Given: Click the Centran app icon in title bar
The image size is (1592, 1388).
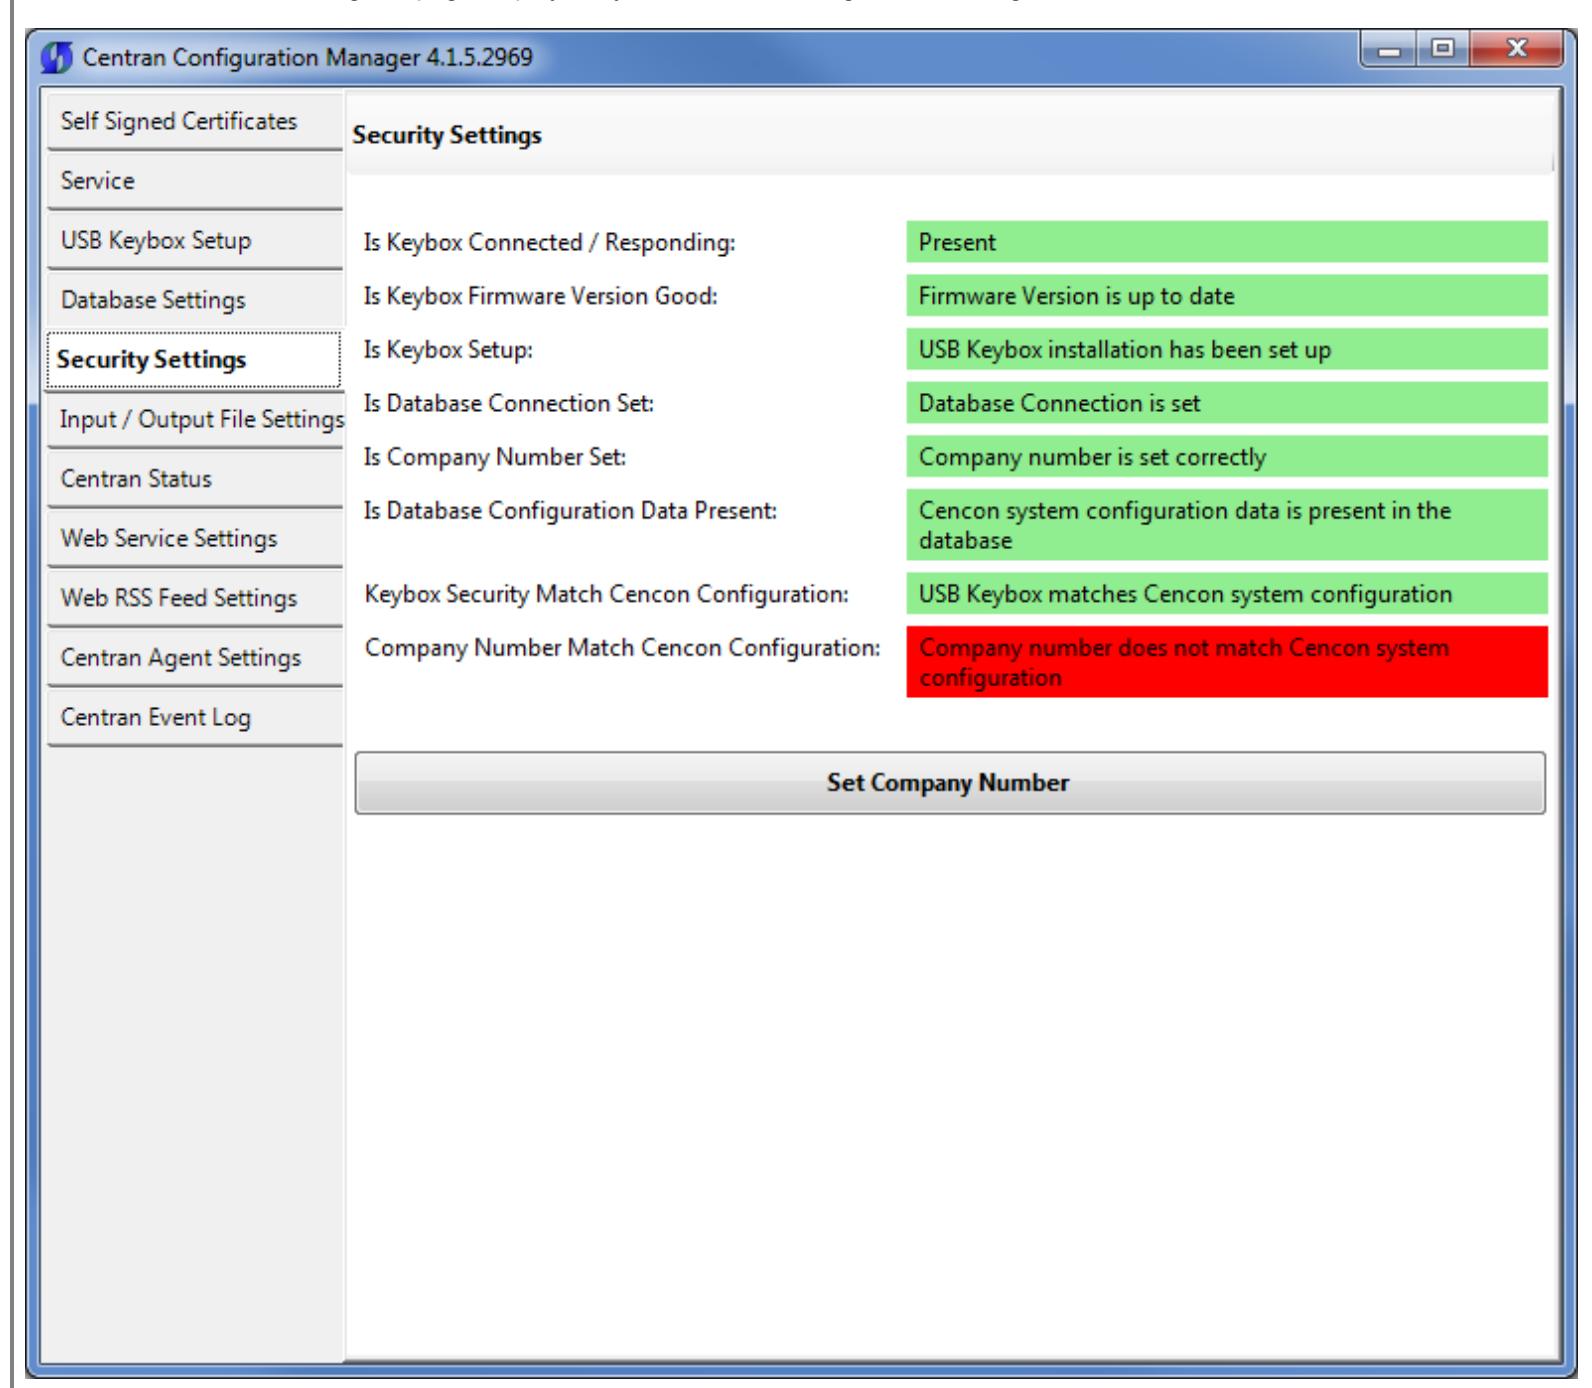Looking at the screenshot, I should (58, 57).
